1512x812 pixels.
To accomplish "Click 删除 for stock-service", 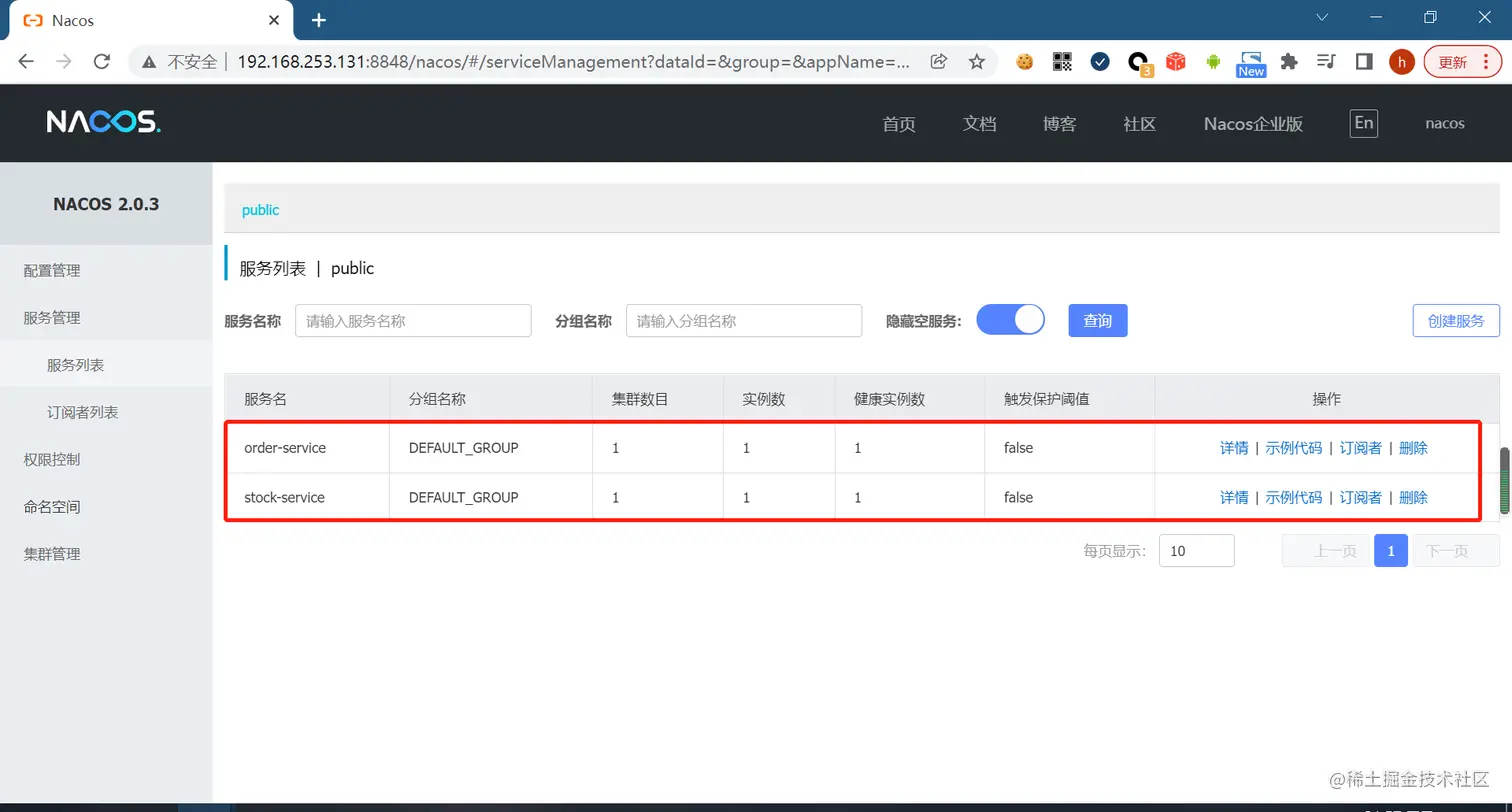I will coord(1413,497).
